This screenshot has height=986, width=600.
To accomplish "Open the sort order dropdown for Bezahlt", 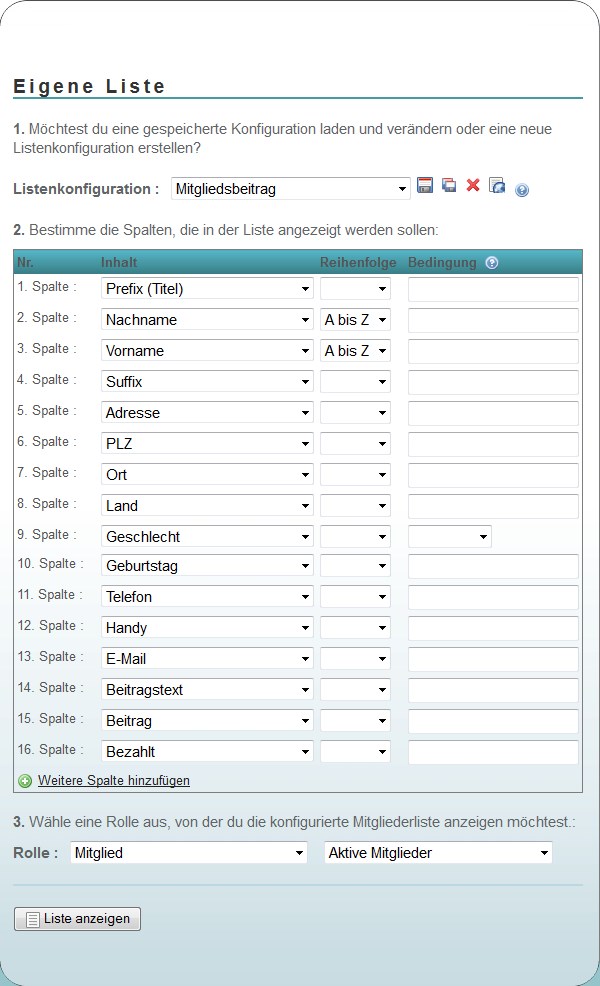I will 355,752.
